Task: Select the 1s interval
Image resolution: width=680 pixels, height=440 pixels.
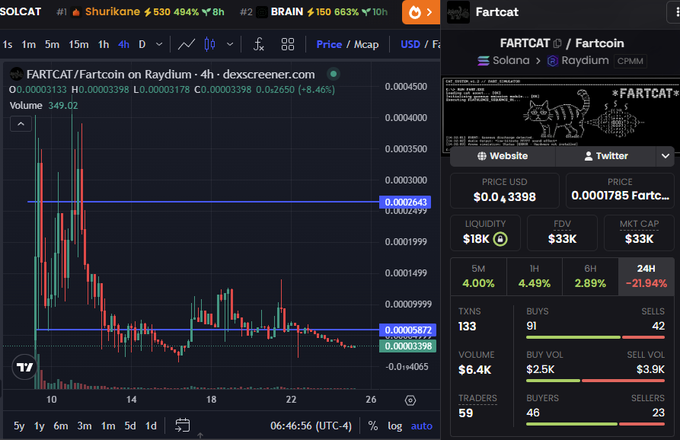Action: pyautogui.click(x=7, y=44)
